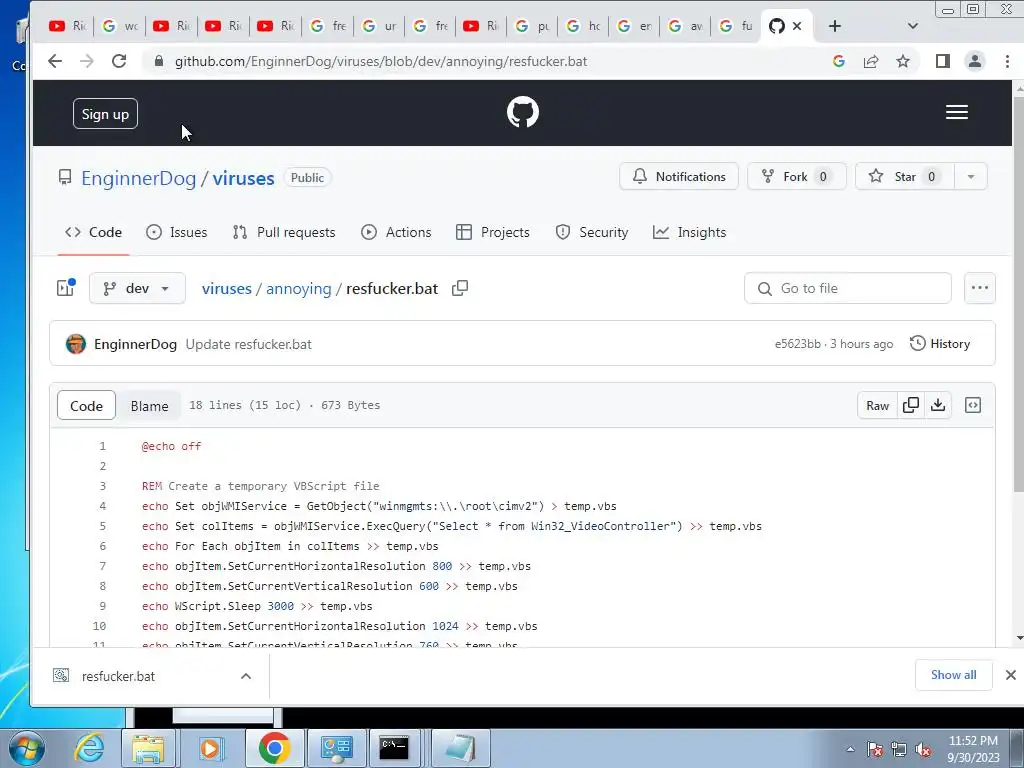
Task: View file History
Action: [x=940, y=344]
